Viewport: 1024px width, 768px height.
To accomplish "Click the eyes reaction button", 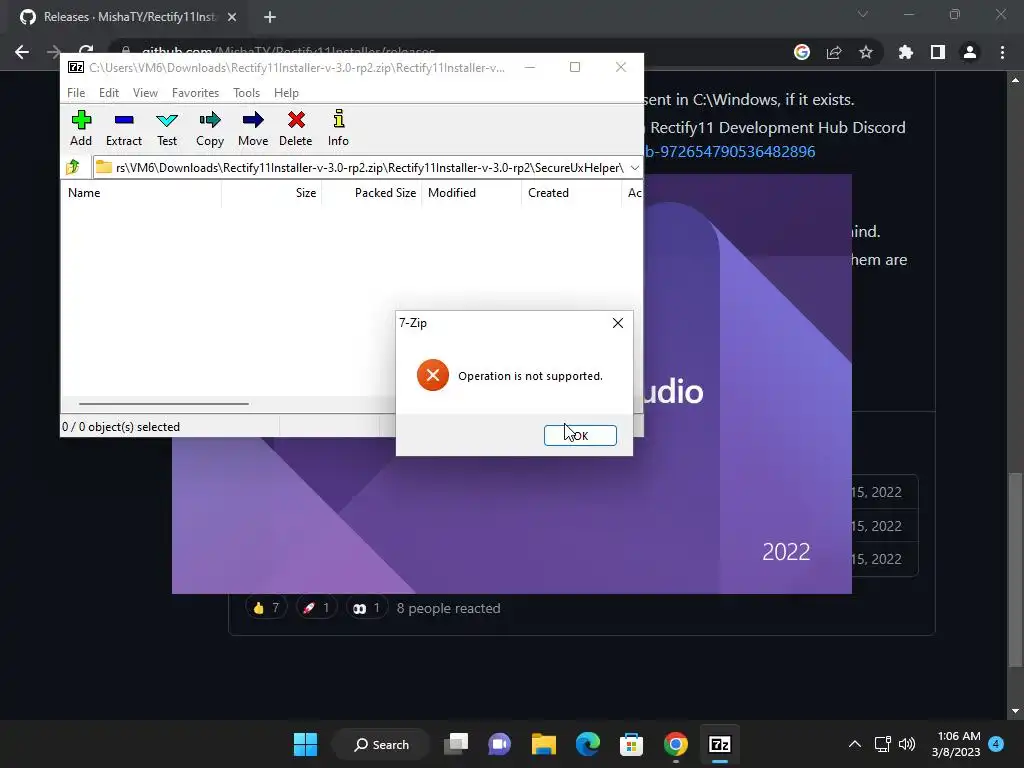I will pos(366,608).
